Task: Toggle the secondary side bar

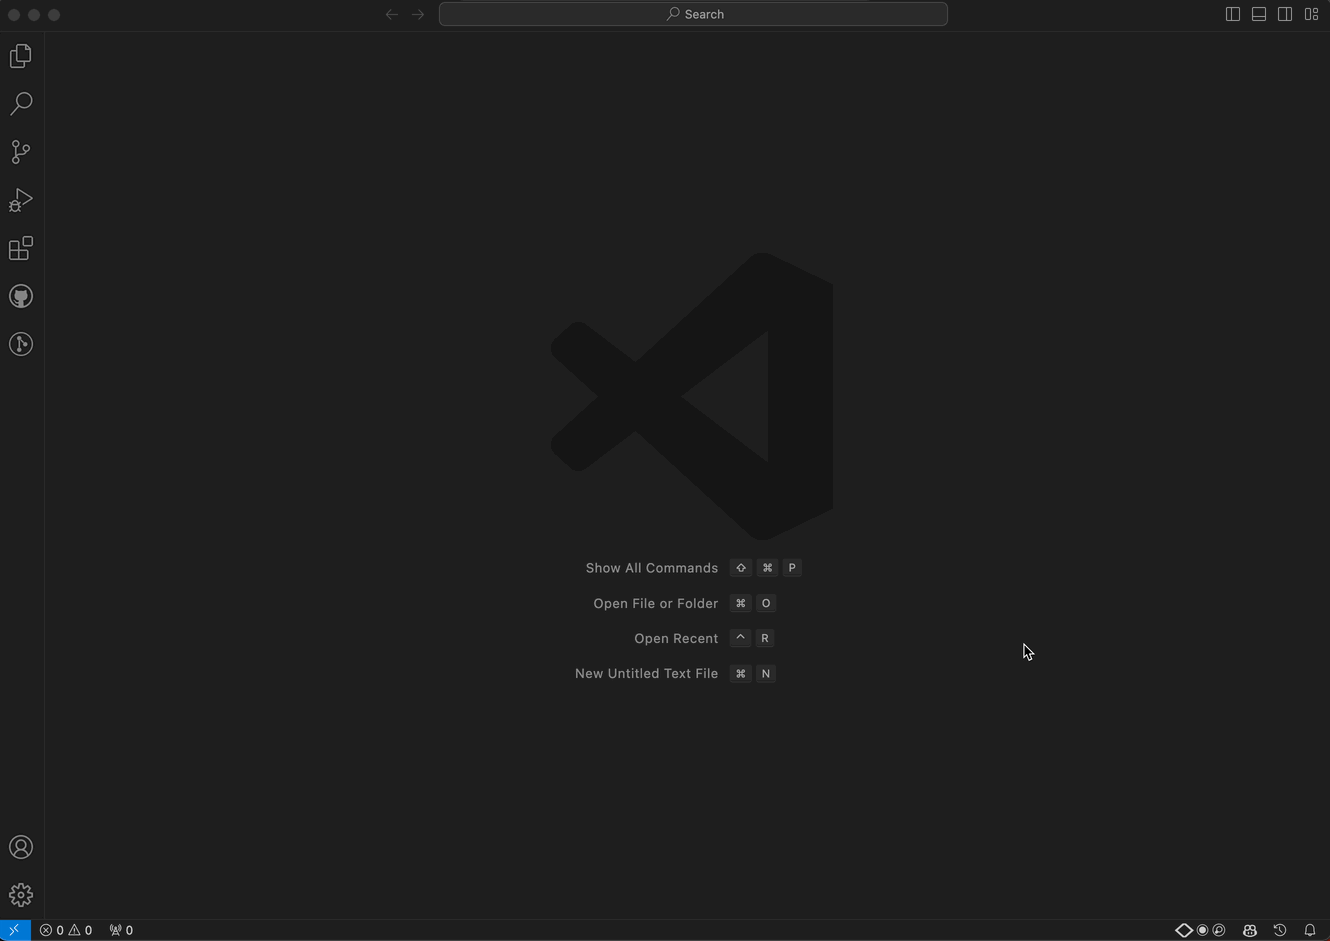Action: (x=1285, y=14)
